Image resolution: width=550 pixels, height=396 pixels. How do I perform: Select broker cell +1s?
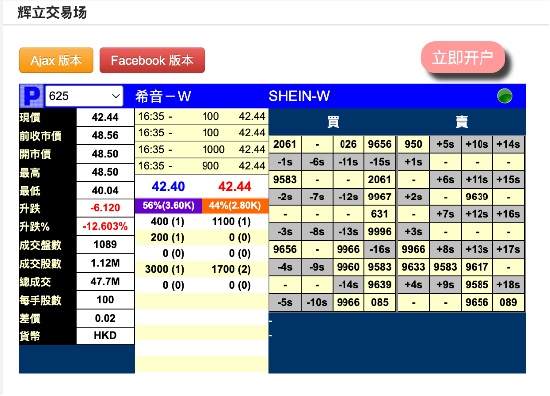click(413, 162)
